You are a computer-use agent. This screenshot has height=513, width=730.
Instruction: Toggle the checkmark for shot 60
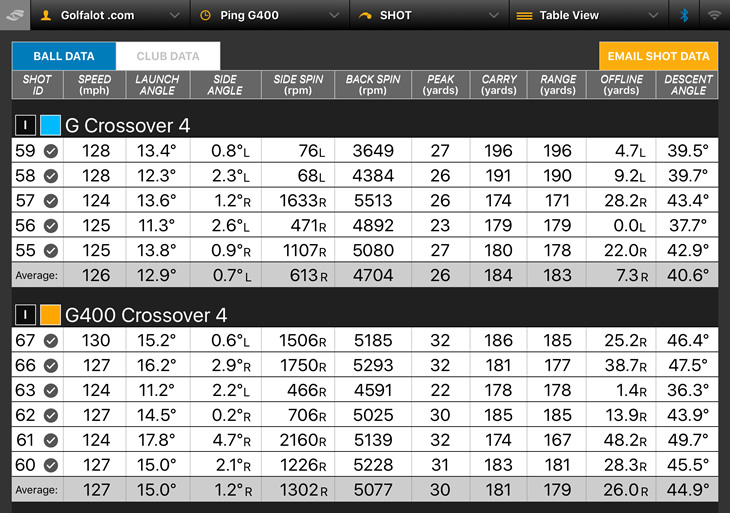pyautogui.click(x=51, y=465)
